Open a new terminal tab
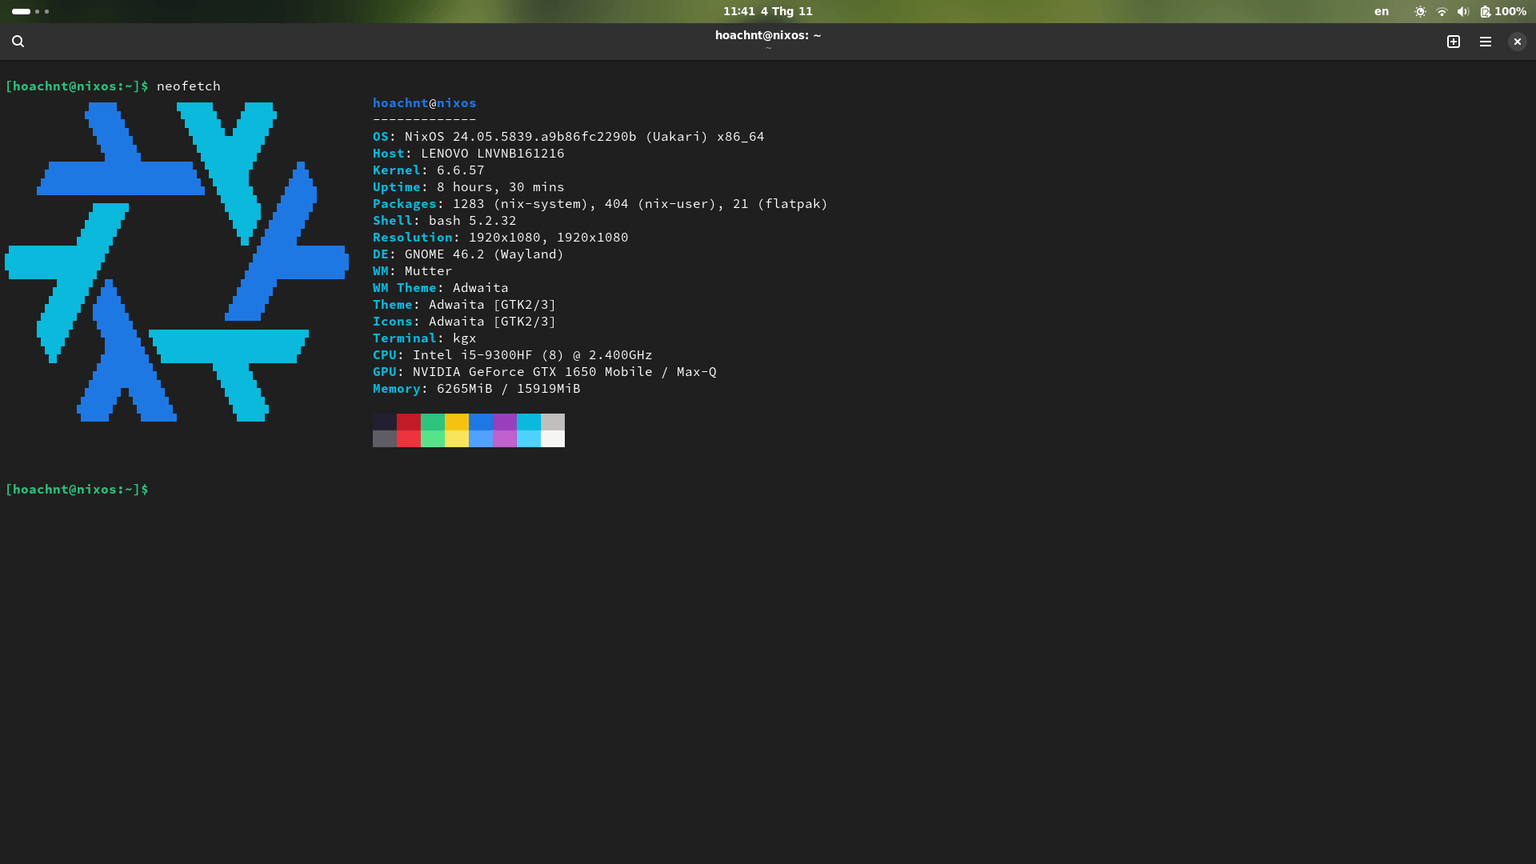1536x864 pixels. [1454, 41]
